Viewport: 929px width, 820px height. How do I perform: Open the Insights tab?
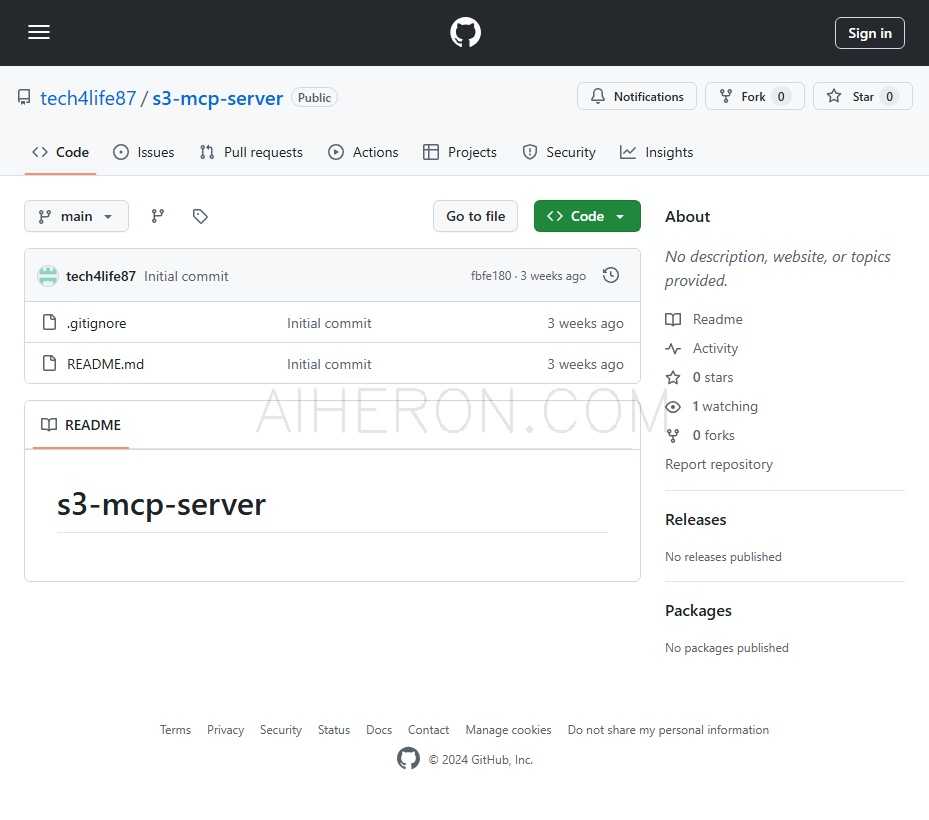coord(657,152)
